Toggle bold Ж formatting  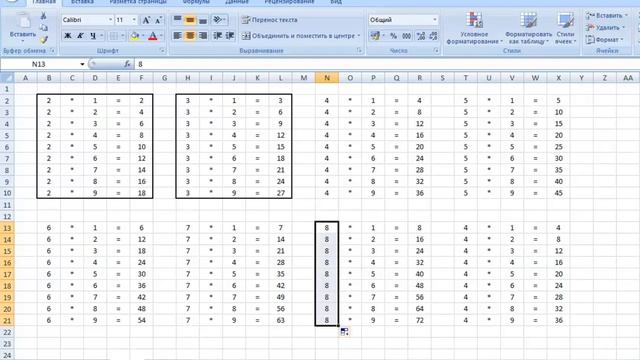[68, 36]
